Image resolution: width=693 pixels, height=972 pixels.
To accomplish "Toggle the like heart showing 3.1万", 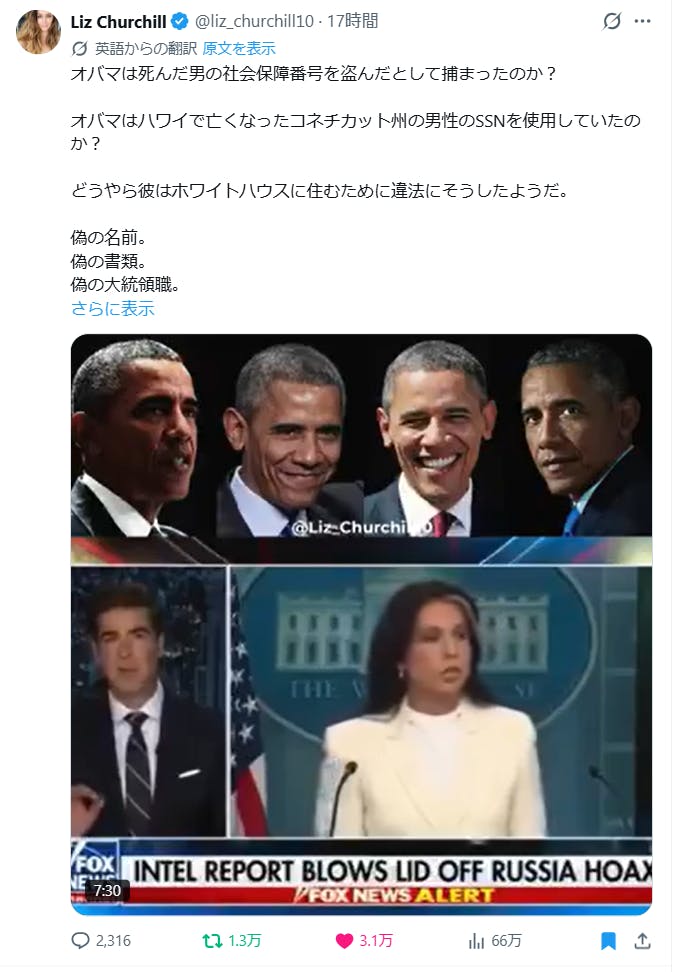I will tap(344, 941).
